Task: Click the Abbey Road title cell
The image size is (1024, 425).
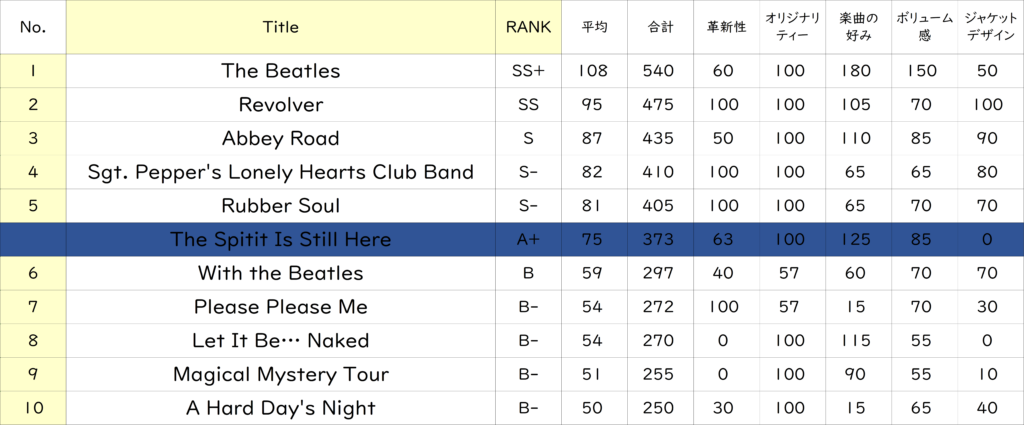Action: pos(280,138)
